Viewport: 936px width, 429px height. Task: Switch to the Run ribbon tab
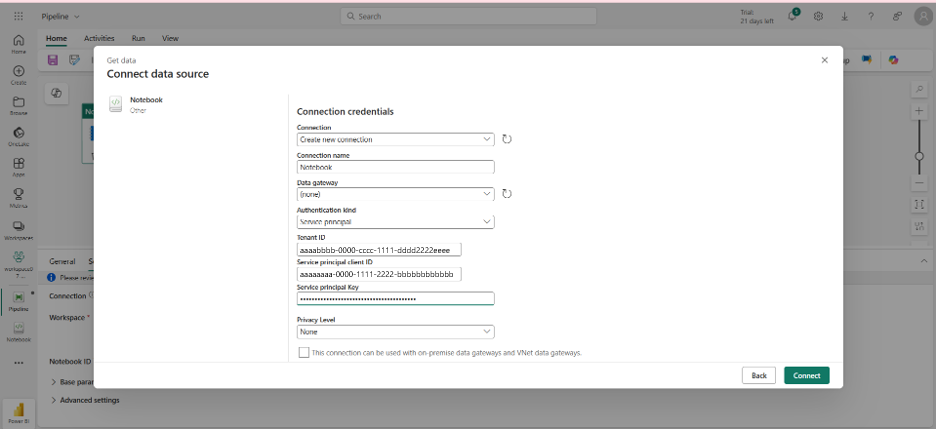click(138, 38)
